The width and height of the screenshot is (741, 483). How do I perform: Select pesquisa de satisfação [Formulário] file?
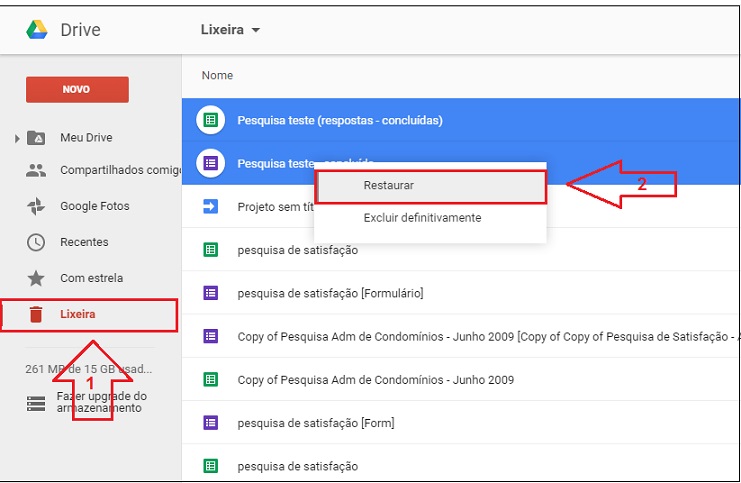330,293
